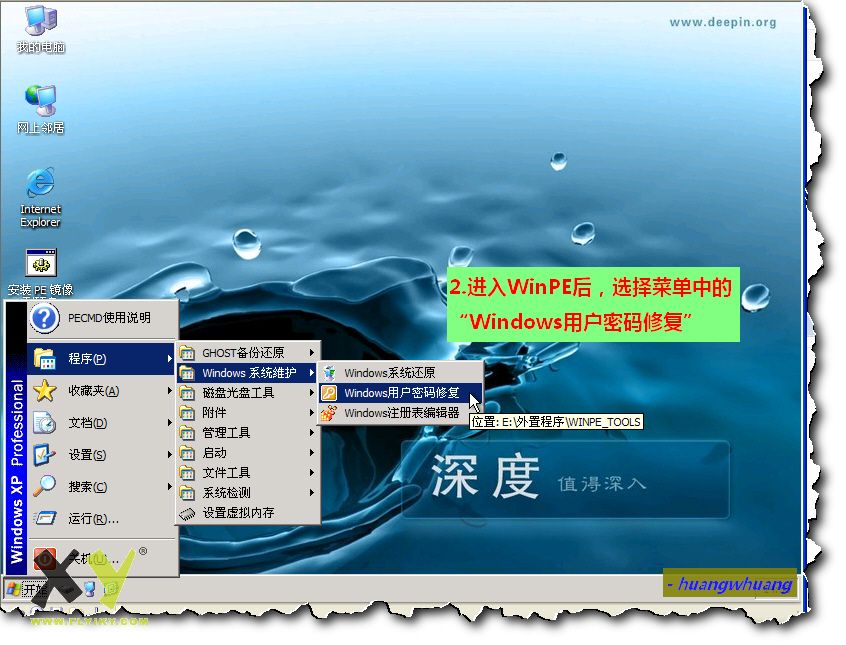The image size is (846, 645).
Task: Expand the Windows 系统维护 submenu
Action: coord(248,373)
